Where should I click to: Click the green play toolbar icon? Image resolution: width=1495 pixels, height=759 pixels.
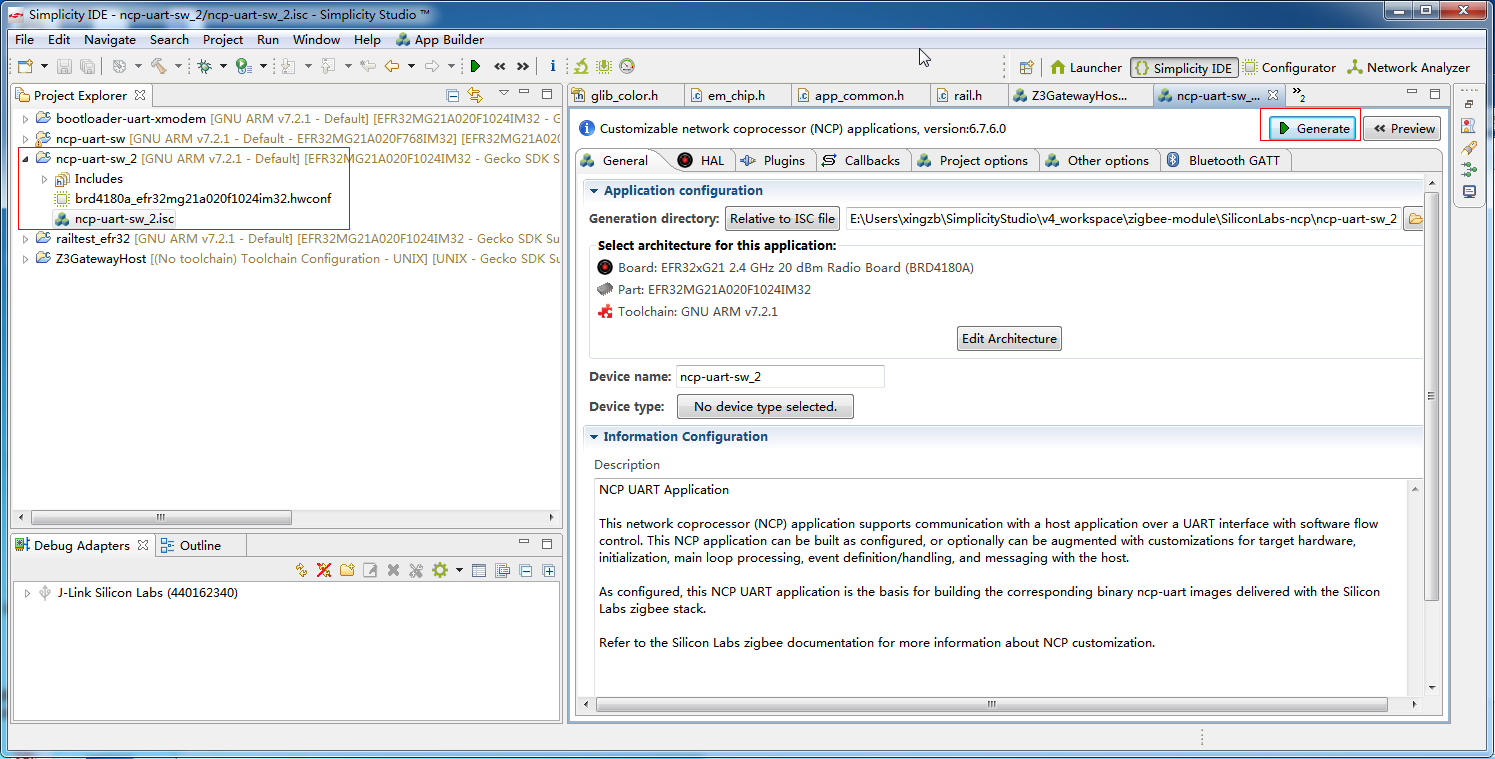click(x=476, y=67)
